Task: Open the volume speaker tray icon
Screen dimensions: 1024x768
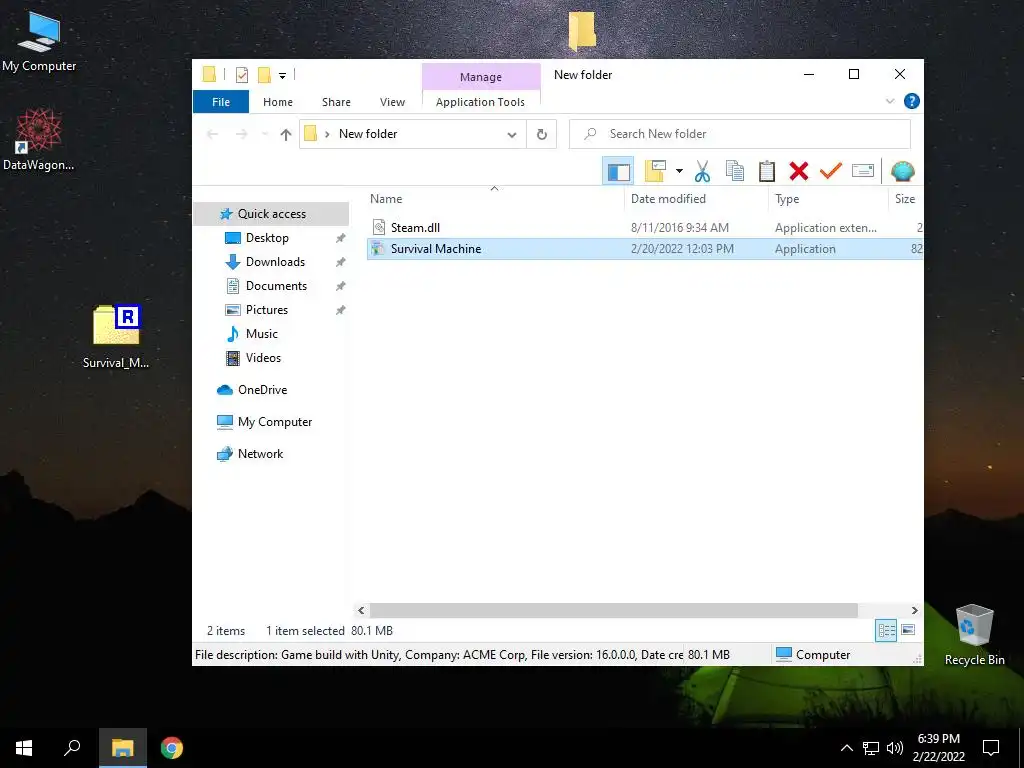Action: pos(895,748)
